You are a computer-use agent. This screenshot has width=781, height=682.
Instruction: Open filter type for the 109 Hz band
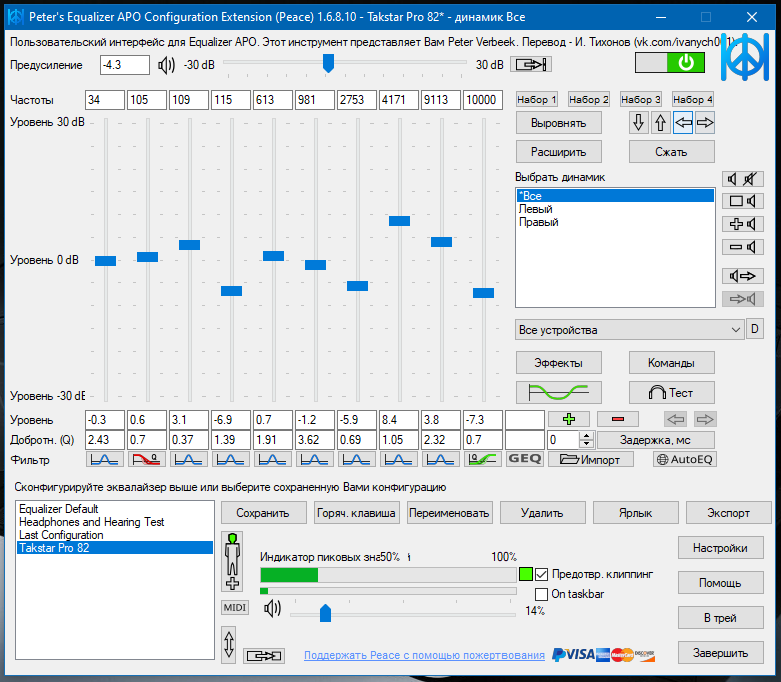point(188,459)
